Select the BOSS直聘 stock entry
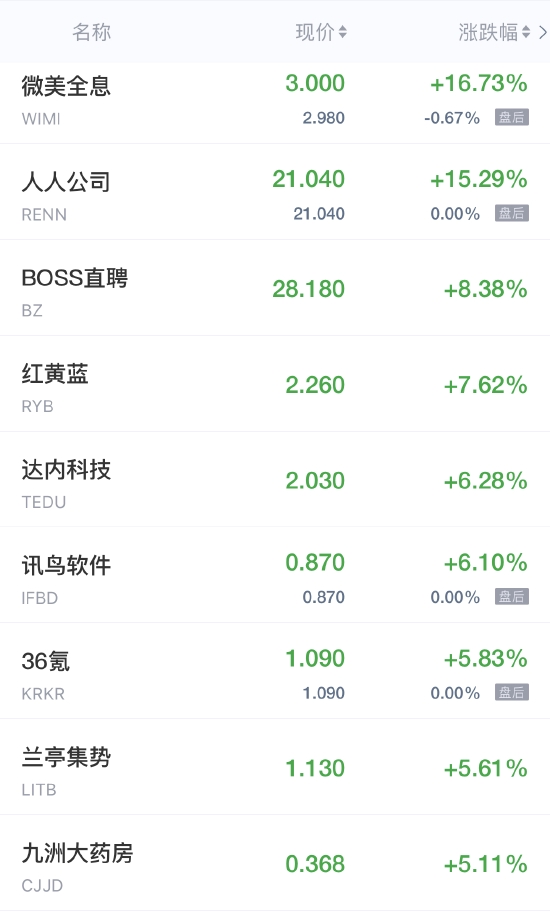This screenshot has height=913, width=550. click(275, 288)
